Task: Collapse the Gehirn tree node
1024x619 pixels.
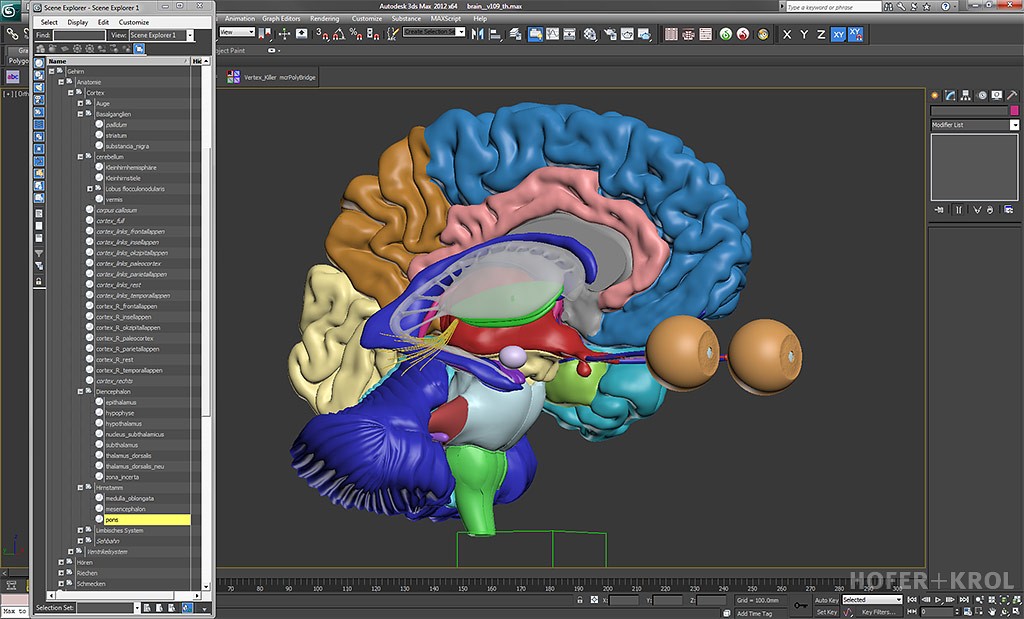Action: [52, 71]
